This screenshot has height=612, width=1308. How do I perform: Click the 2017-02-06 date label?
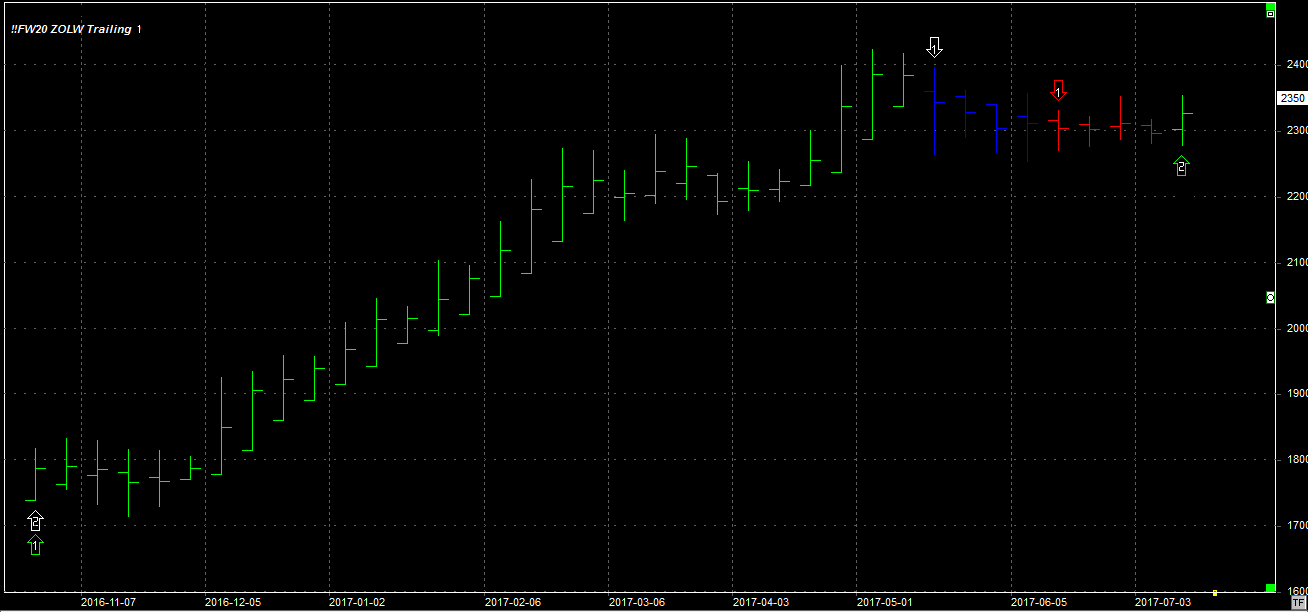(512, 603)
